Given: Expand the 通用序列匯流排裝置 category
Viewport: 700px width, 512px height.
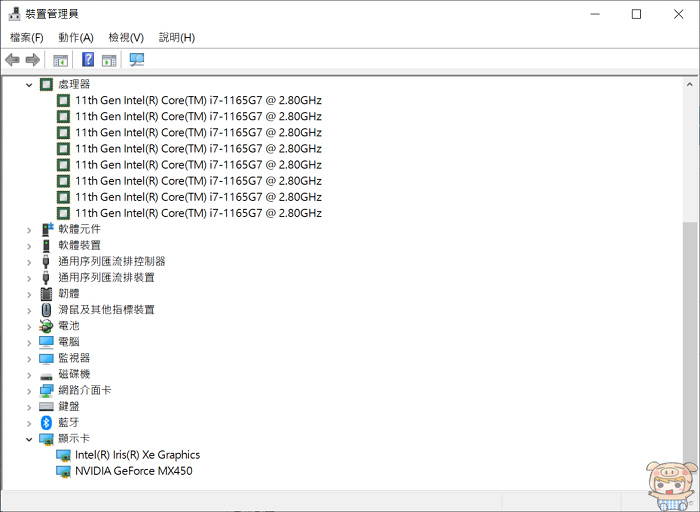Looking at the screenshot, I should point(29,278).
